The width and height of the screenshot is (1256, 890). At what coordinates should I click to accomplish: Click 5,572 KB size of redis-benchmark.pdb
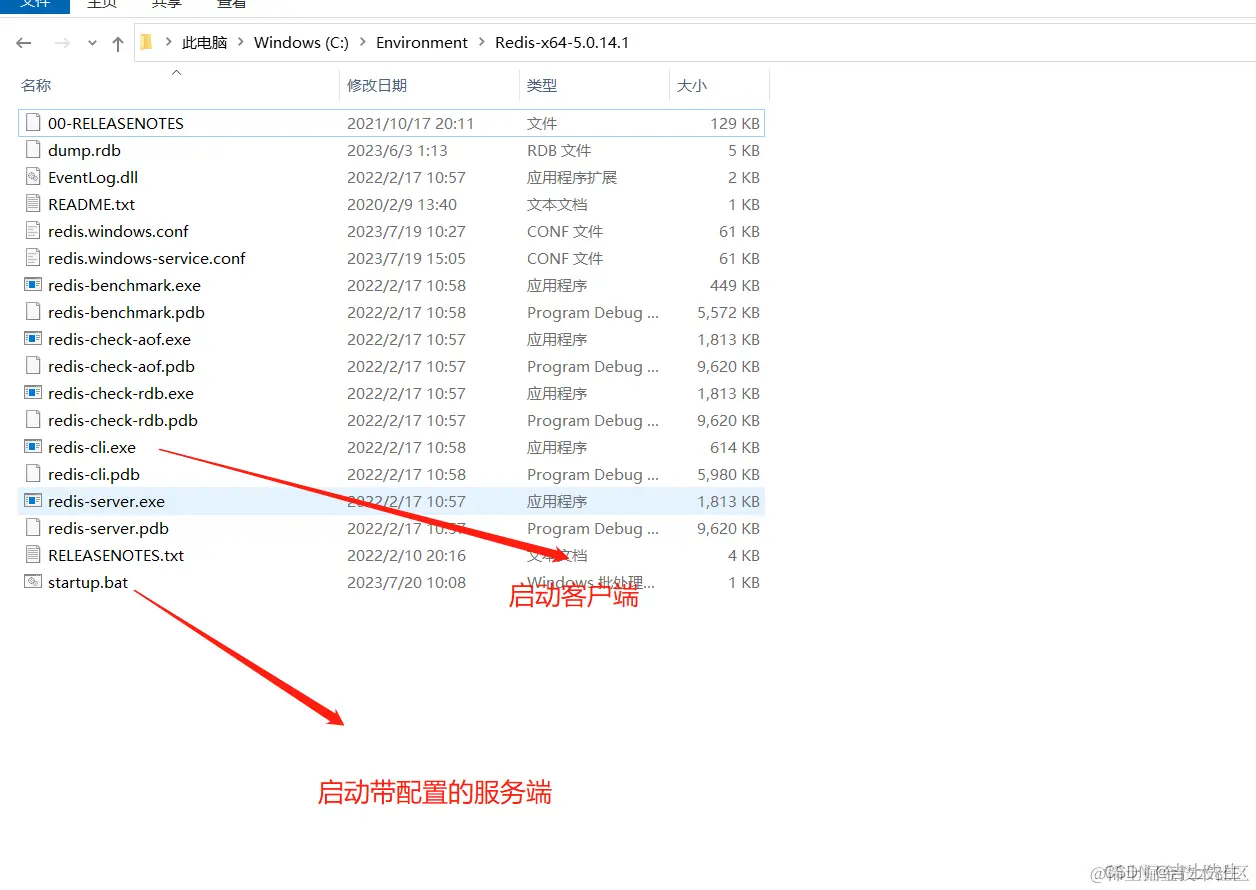(x=729, y=313)
